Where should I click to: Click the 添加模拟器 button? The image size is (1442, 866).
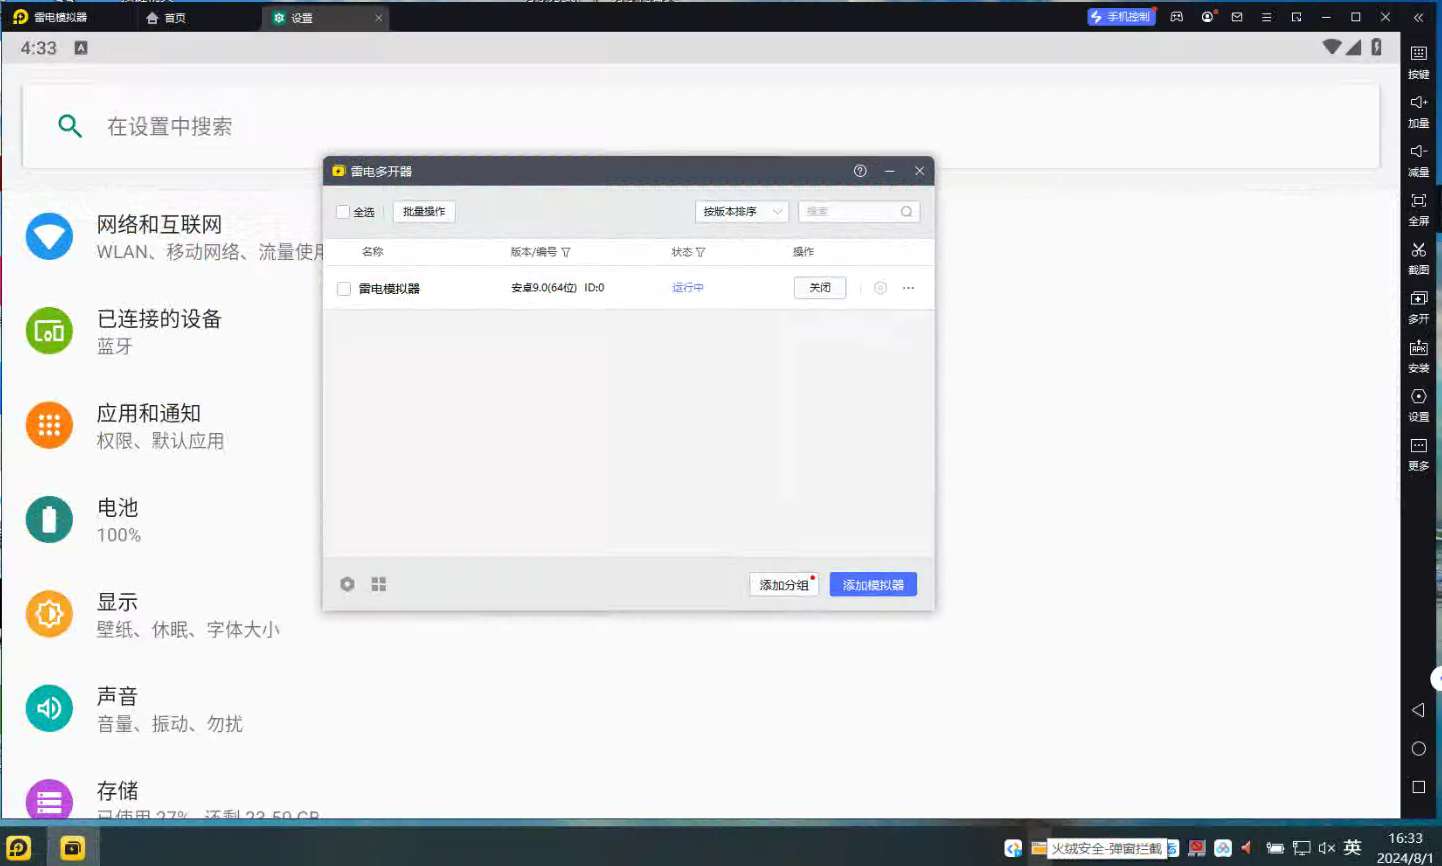point(872,585)
